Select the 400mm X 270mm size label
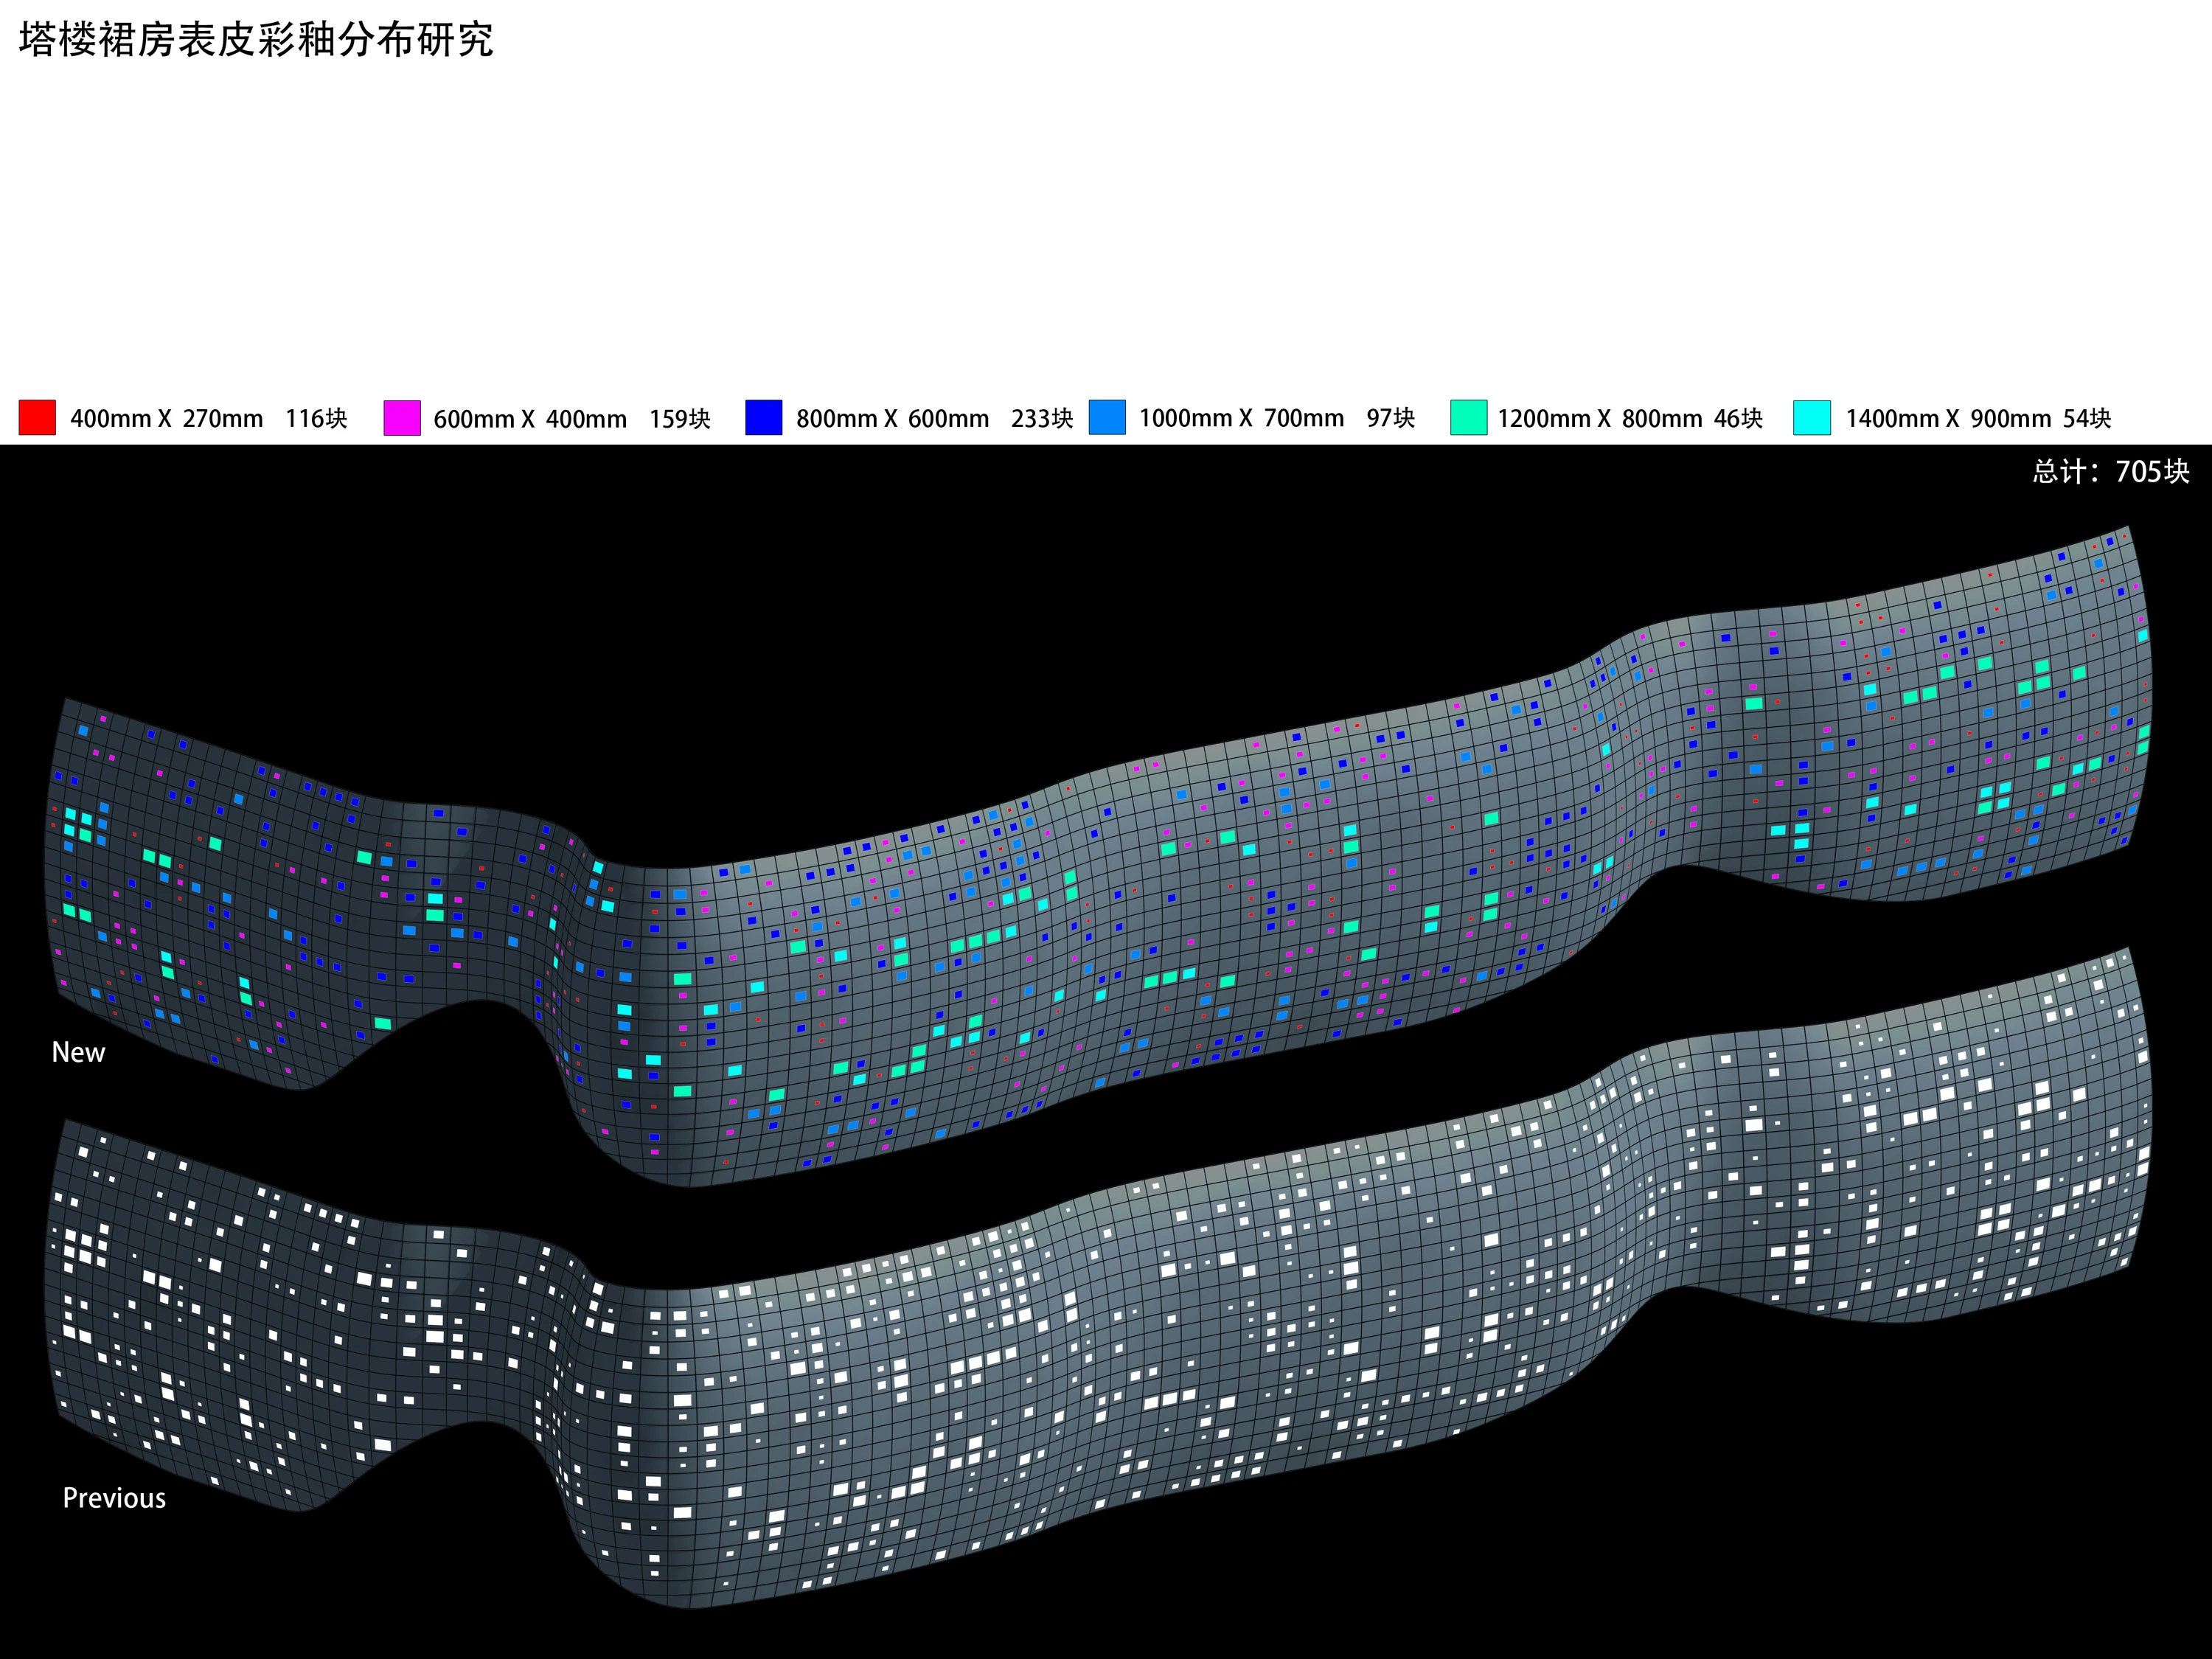This screenshot has height=1659, width=2212. point(167,418)
